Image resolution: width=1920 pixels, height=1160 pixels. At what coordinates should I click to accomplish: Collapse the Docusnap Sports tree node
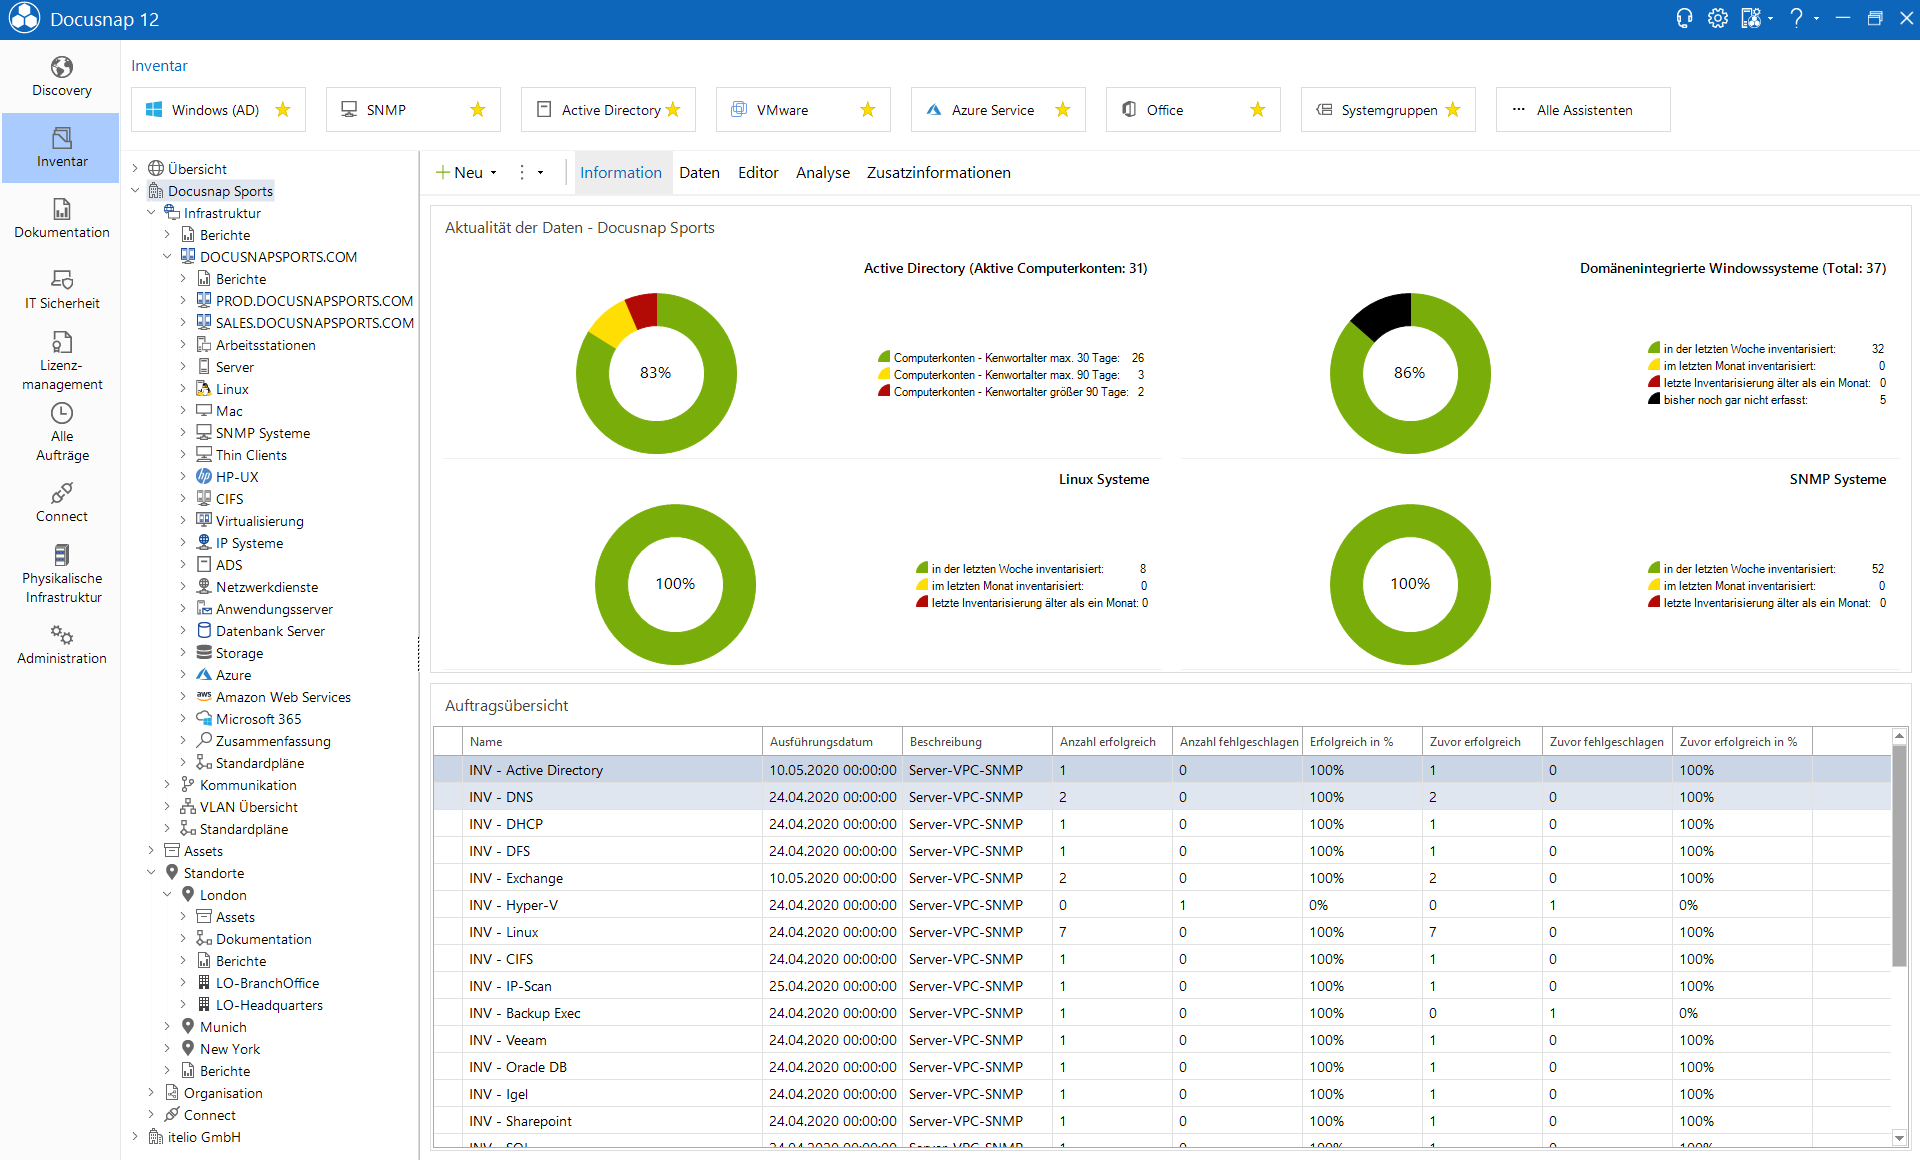tap(135, 191)
